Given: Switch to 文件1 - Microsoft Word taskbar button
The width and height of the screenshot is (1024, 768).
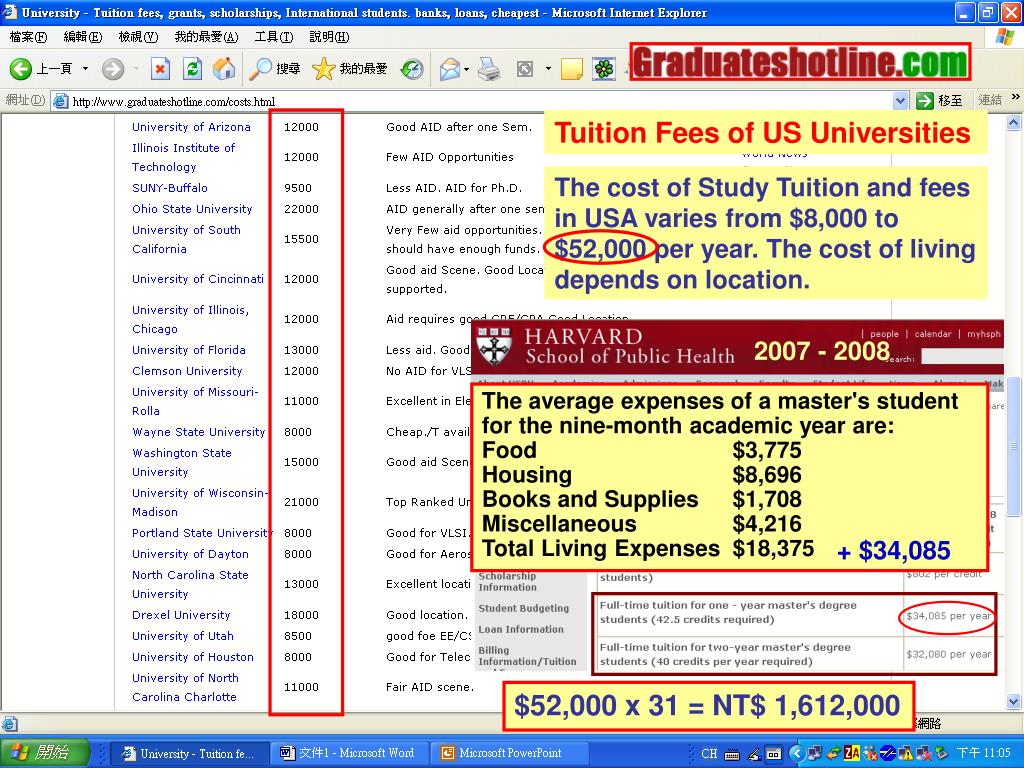Looking at the screenshot, I should coord(347,753).
